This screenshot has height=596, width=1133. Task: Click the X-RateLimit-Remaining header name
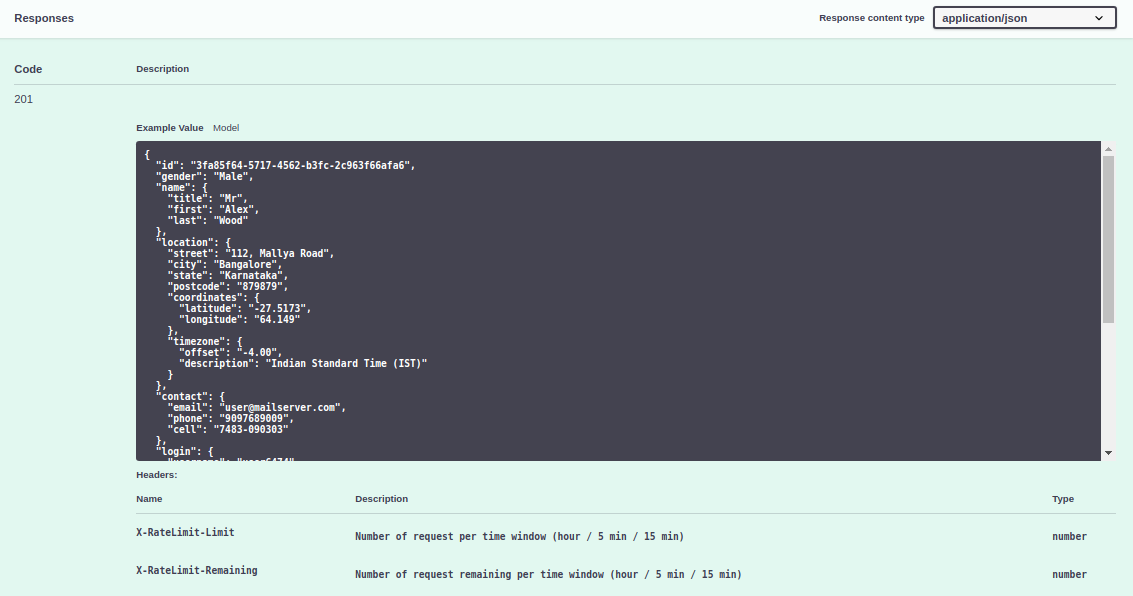click(x=196, y=570)
